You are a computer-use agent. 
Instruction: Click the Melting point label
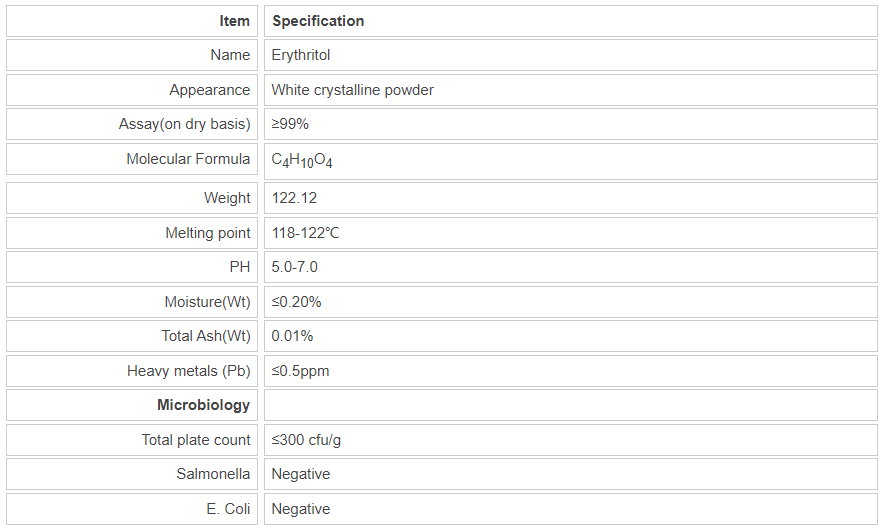[x=208, y=233]
